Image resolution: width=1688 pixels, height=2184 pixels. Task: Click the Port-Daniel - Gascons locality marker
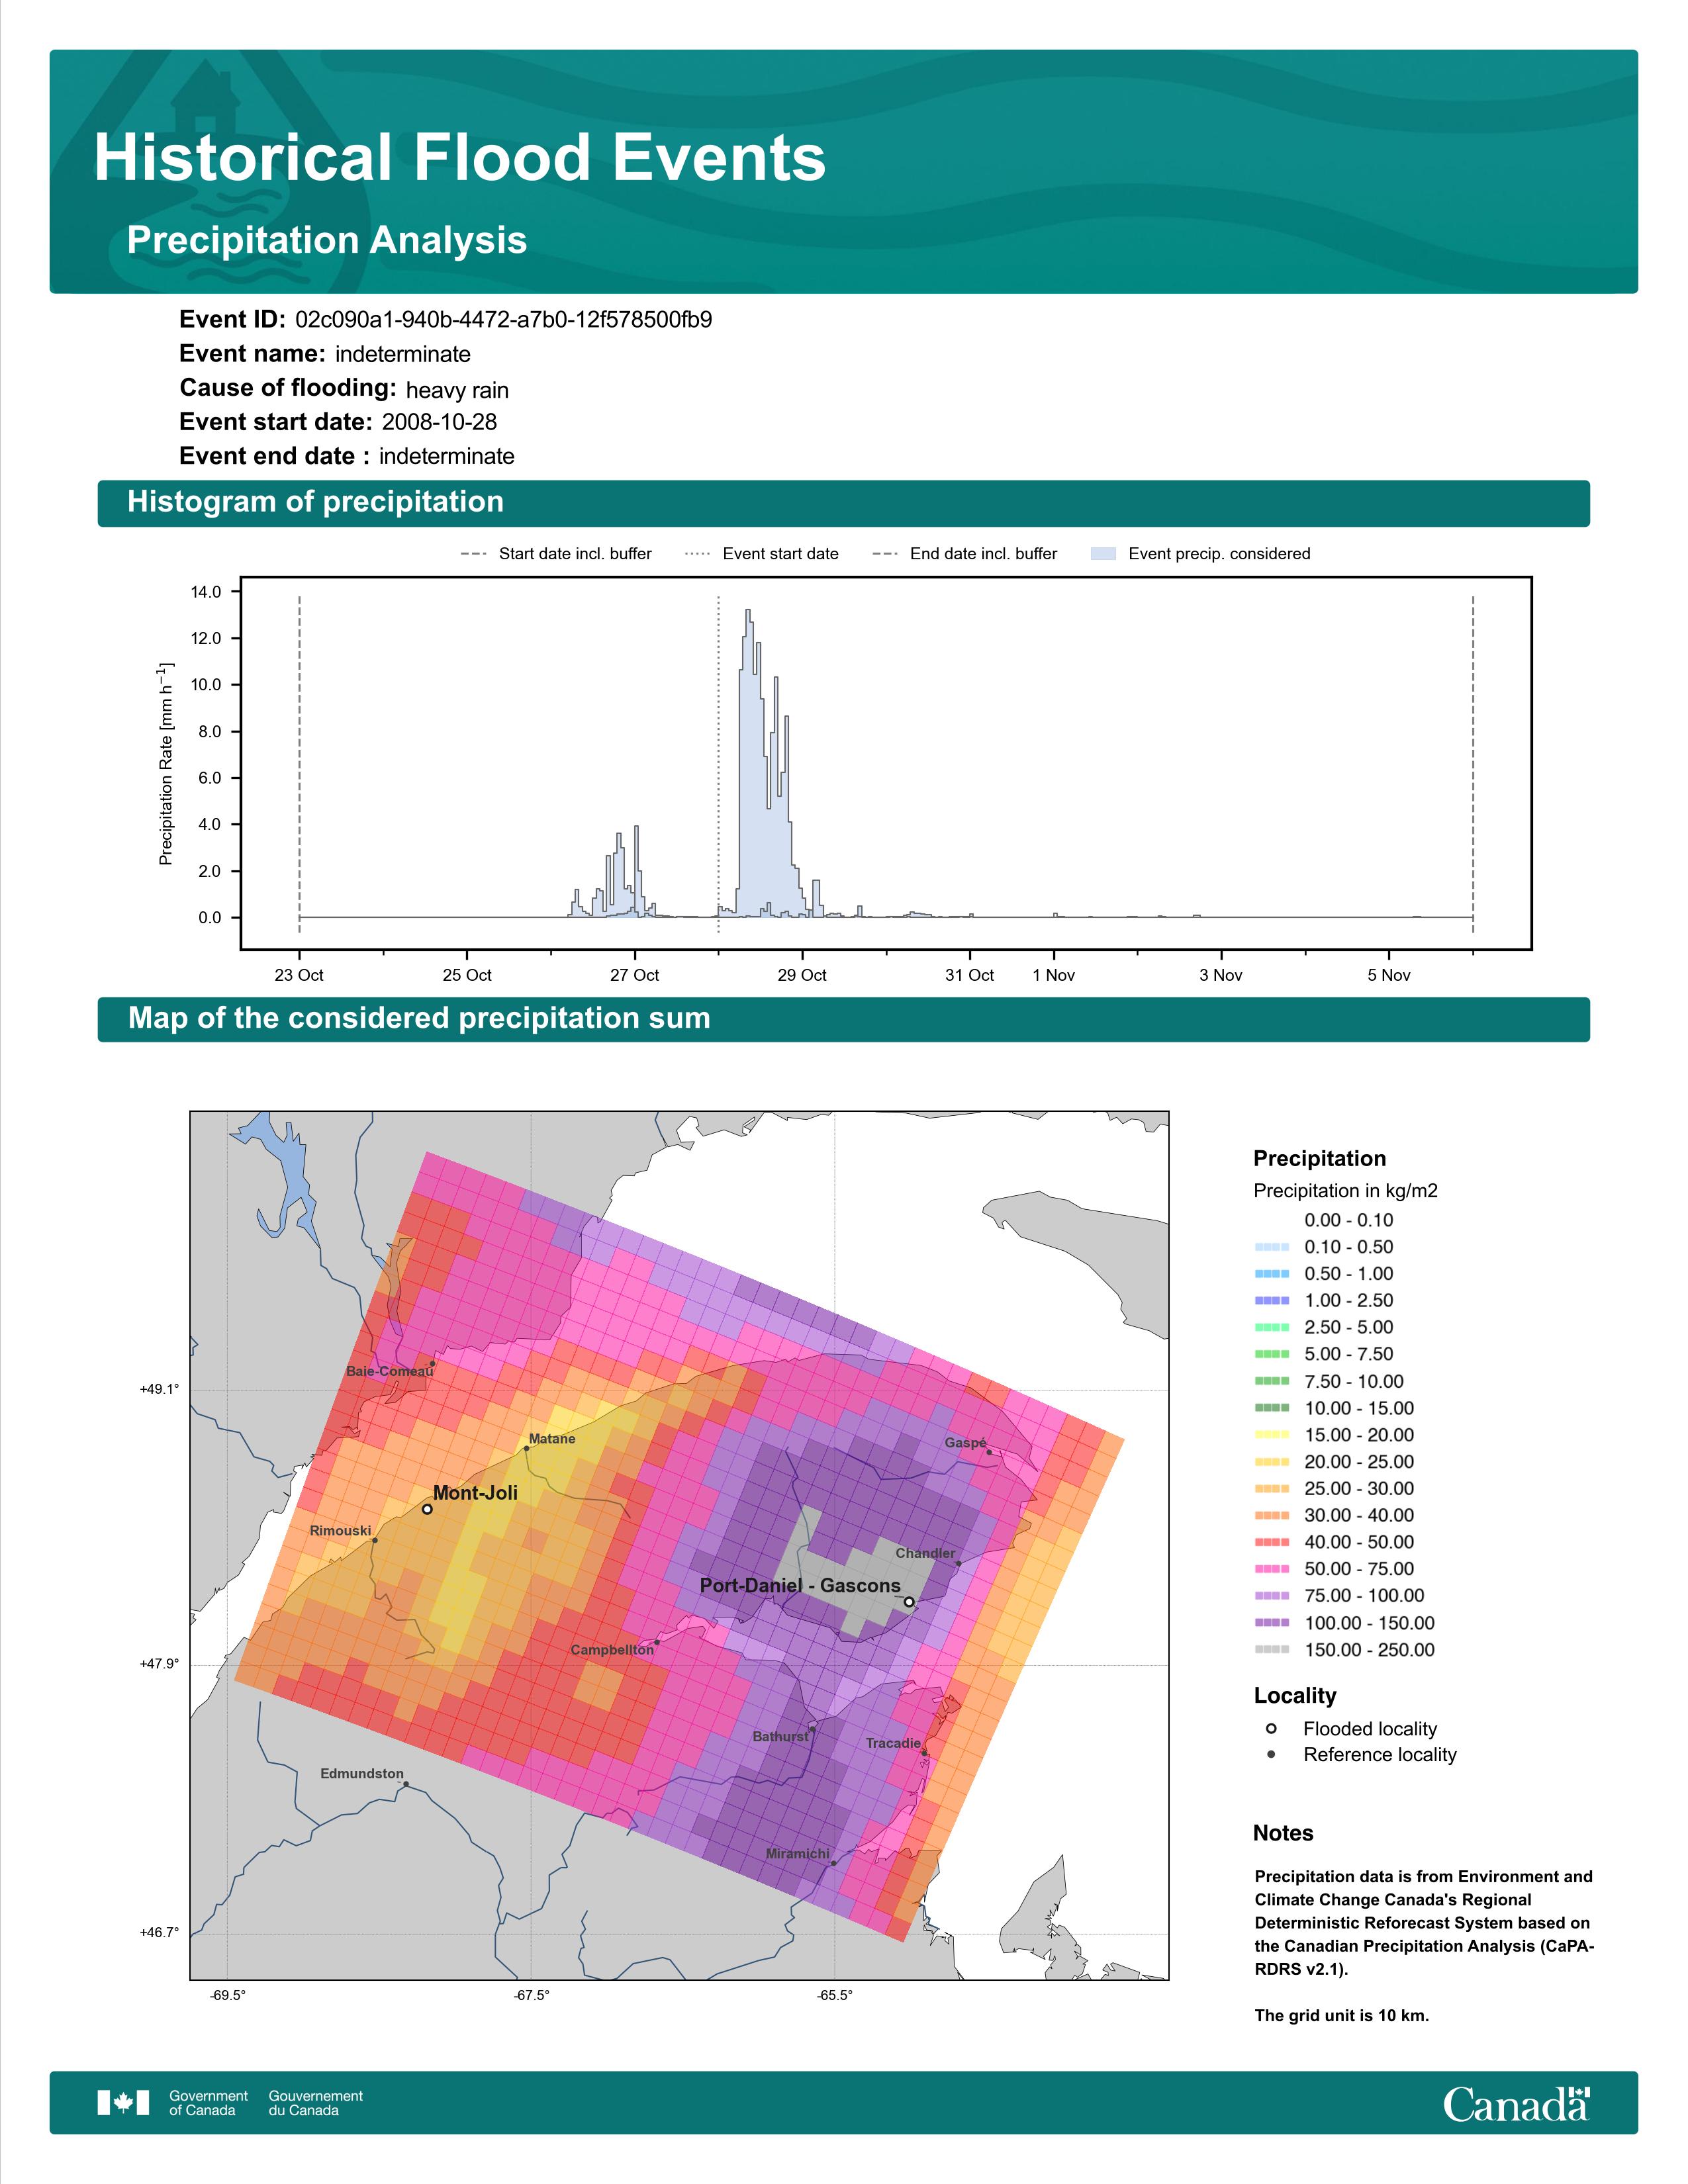pos(909,1601)
